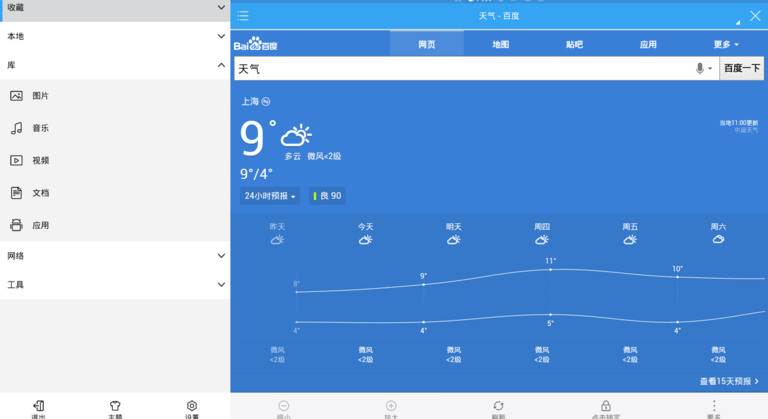
Task: Click the 周四 weather icon
Action: (542, 240)
